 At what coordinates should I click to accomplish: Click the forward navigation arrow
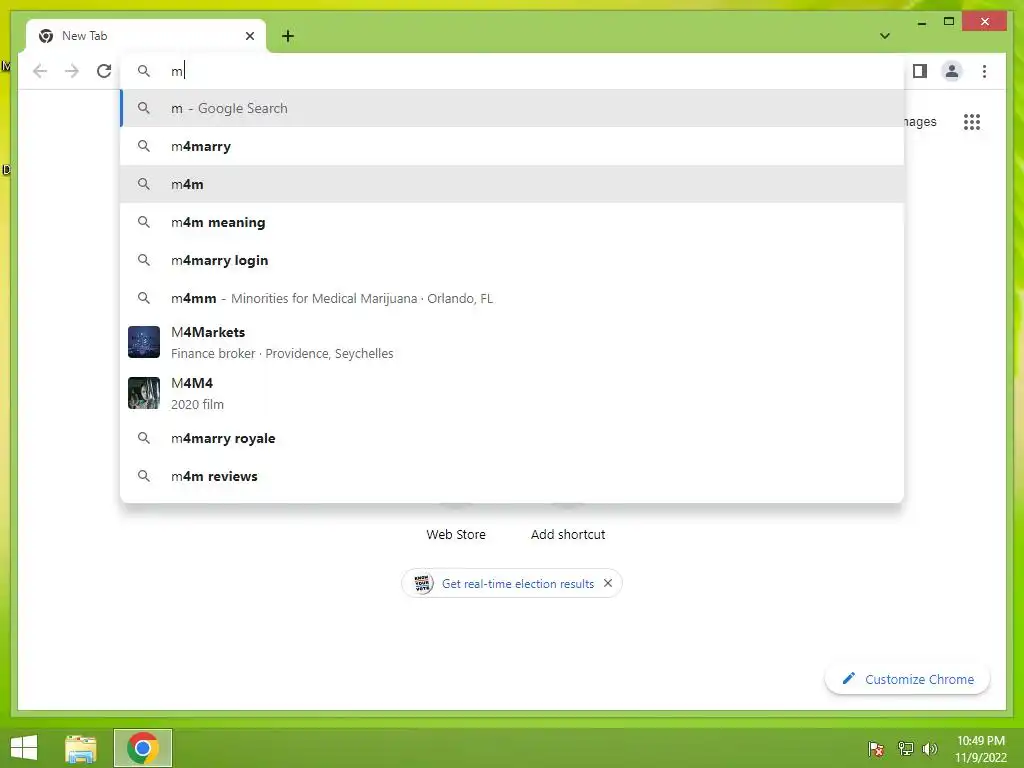72,71
